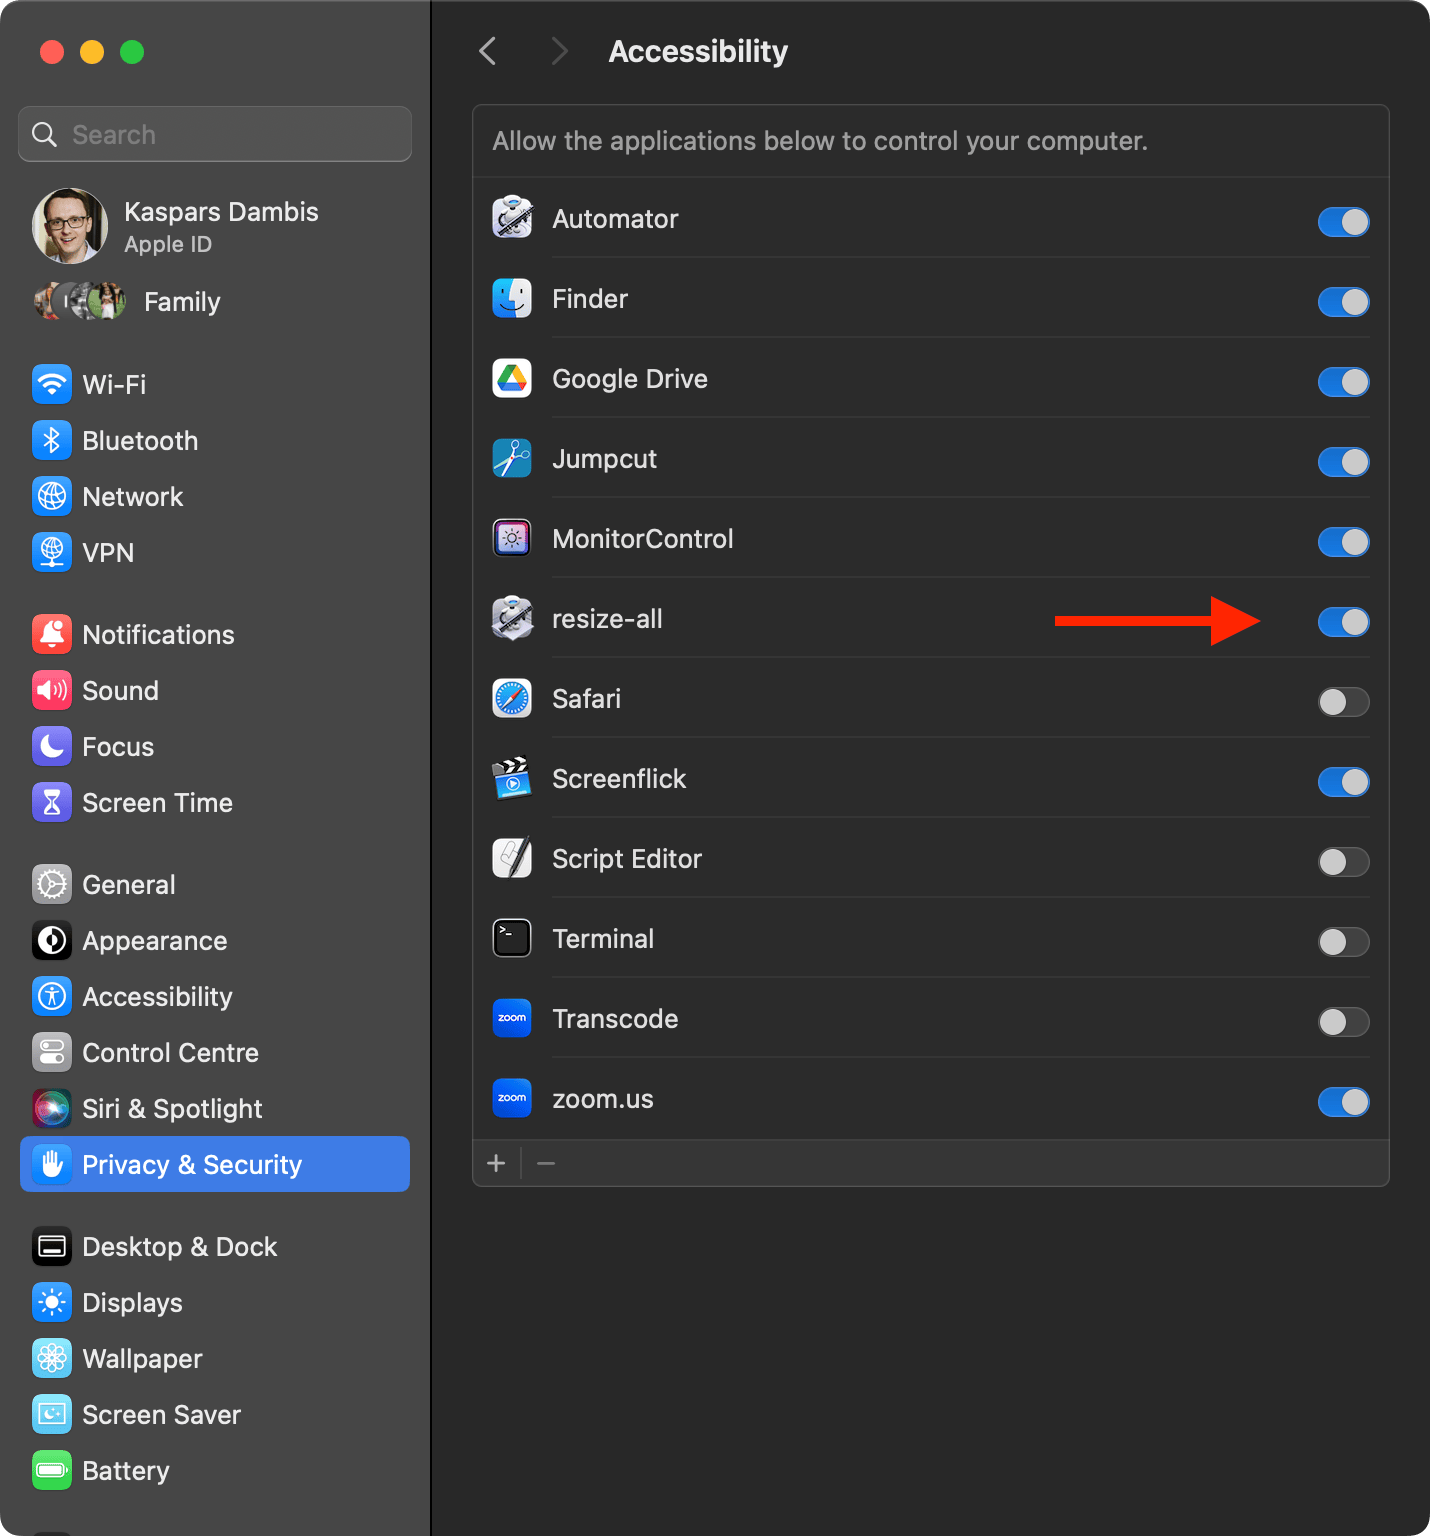Screen dimensions: 1430x1536
Task: Click the Battery sidebar icon
Action: click(52, 1470)
